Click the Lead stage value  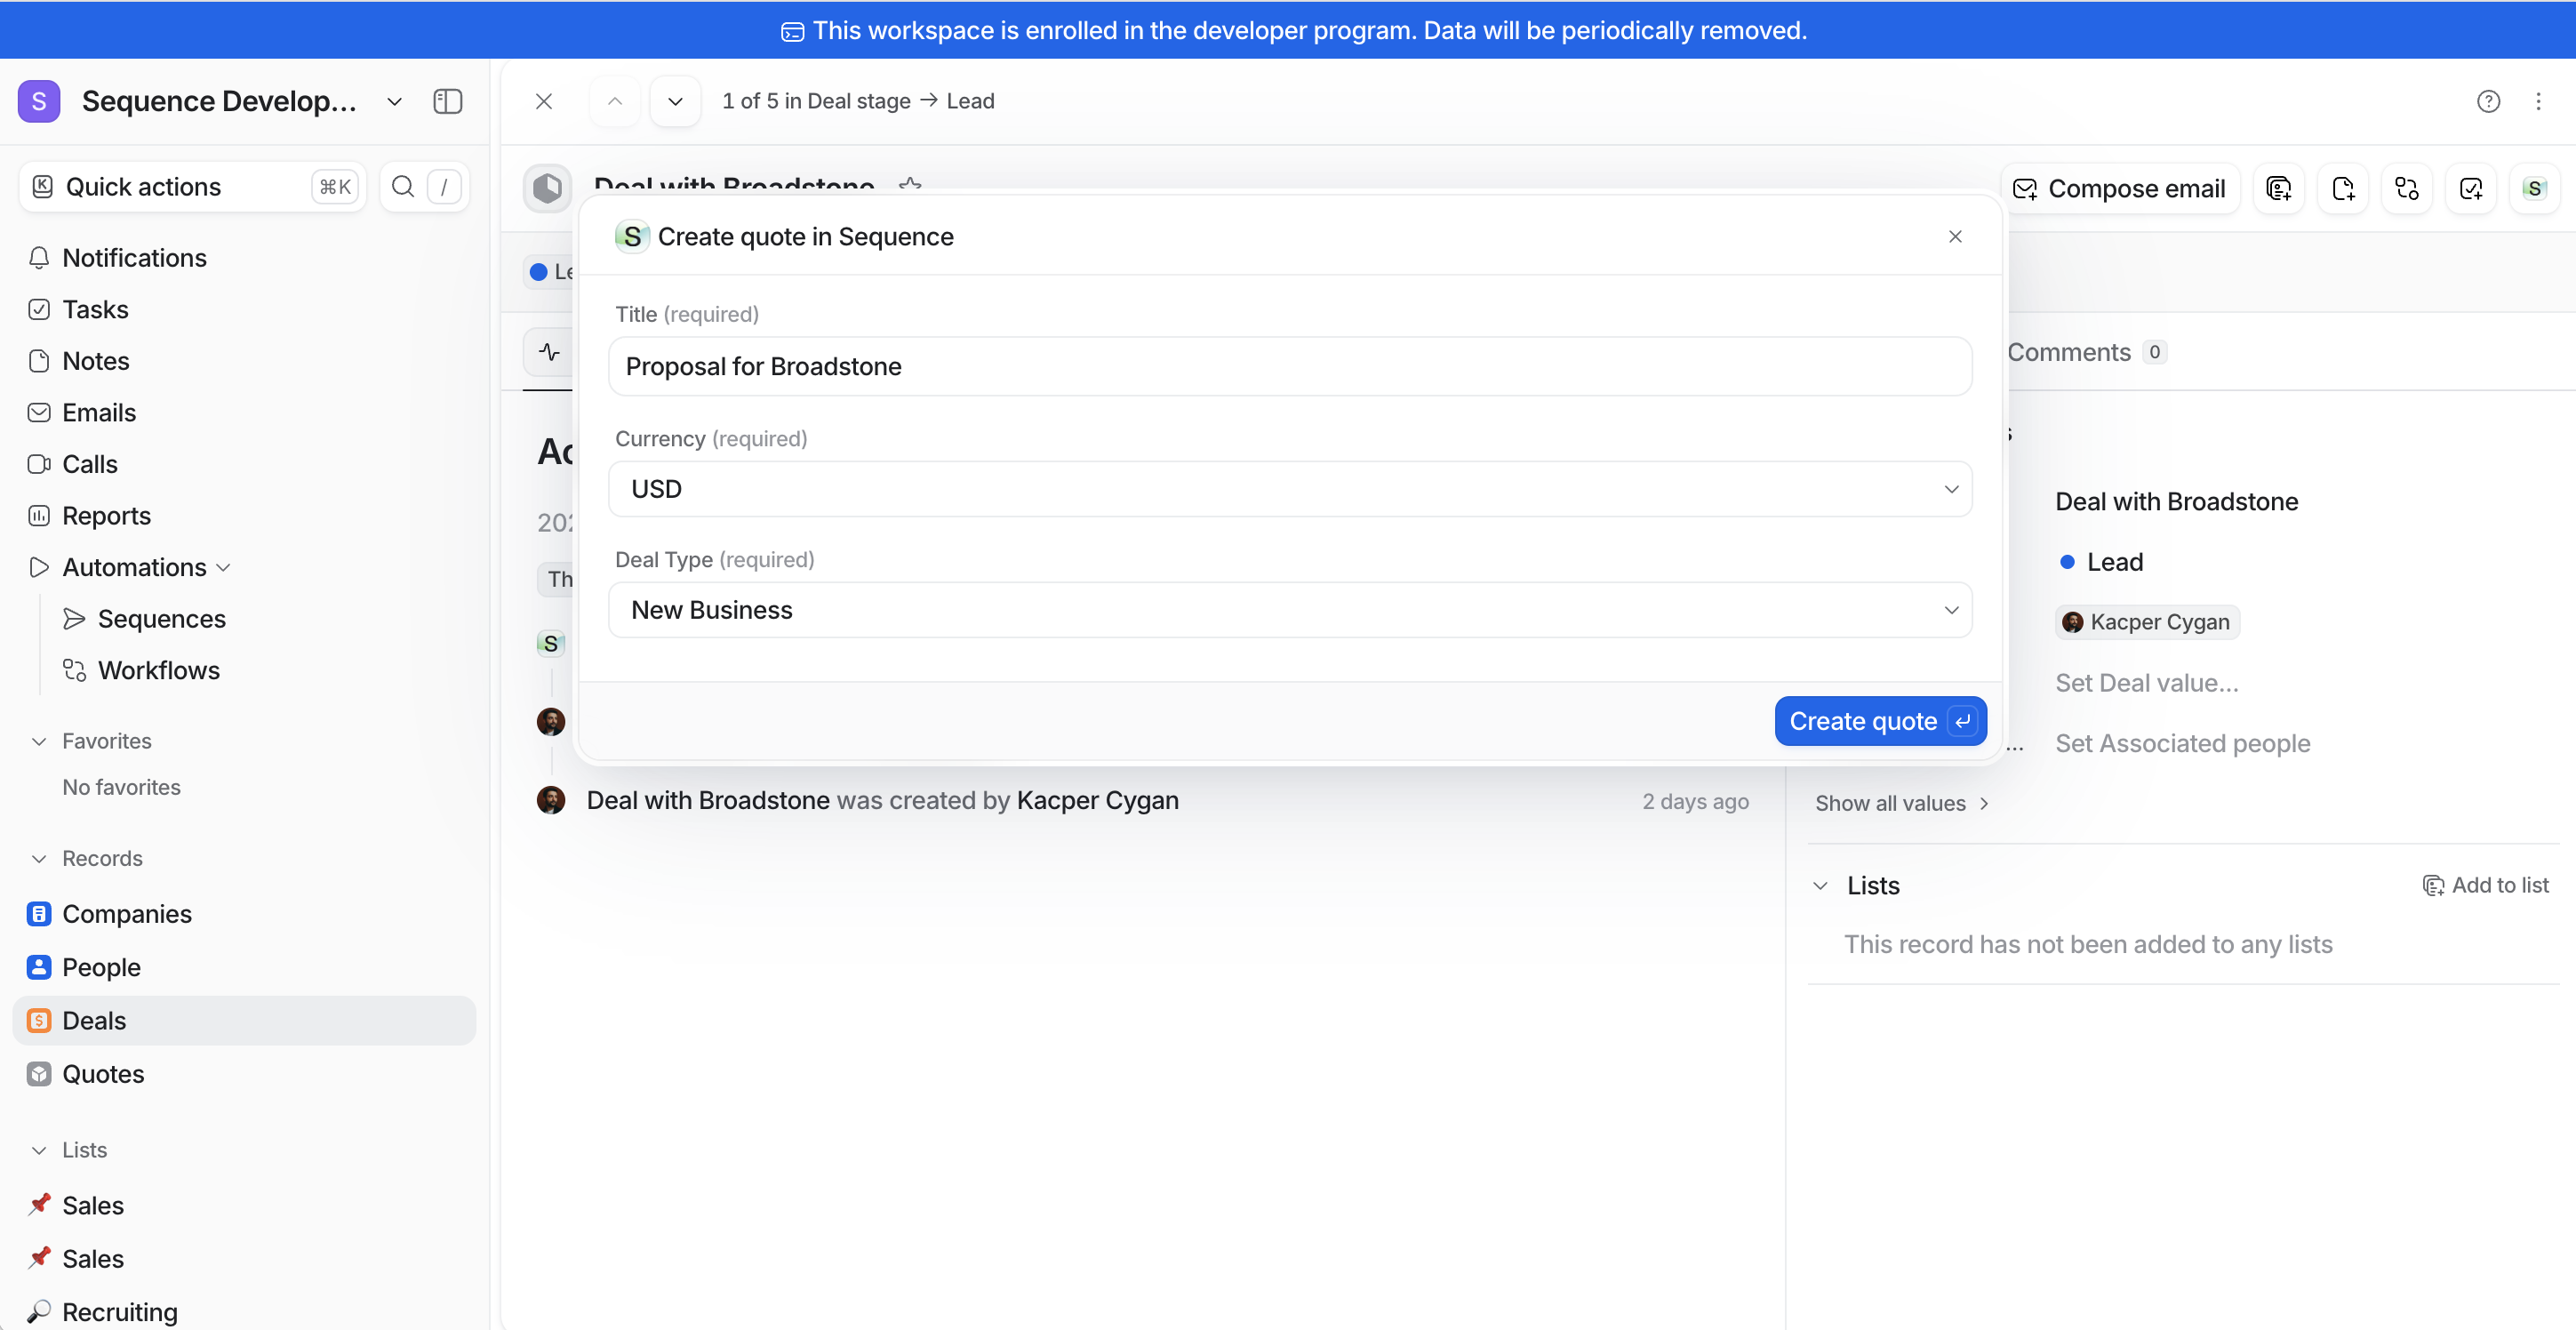pyautogui.click(x=2101, y=562)
